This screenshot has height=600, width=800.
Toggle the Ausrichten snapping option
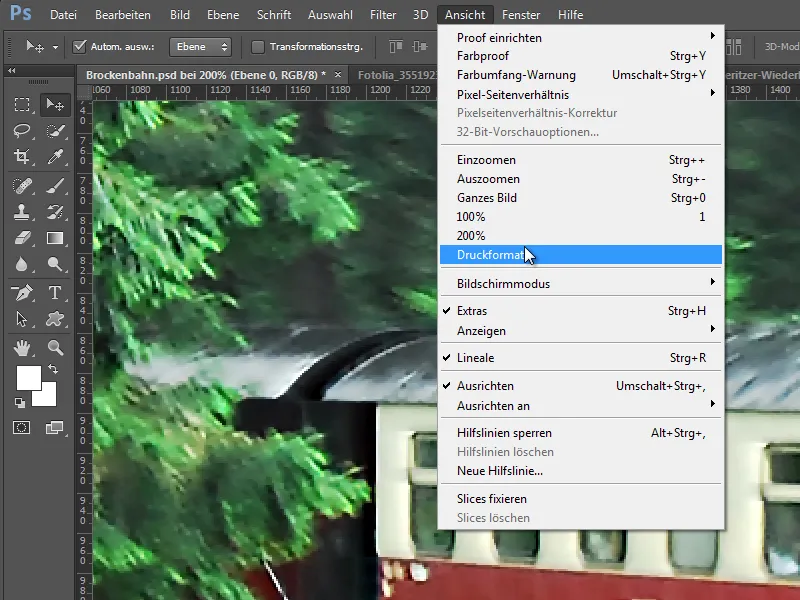(x=581, y=386)
